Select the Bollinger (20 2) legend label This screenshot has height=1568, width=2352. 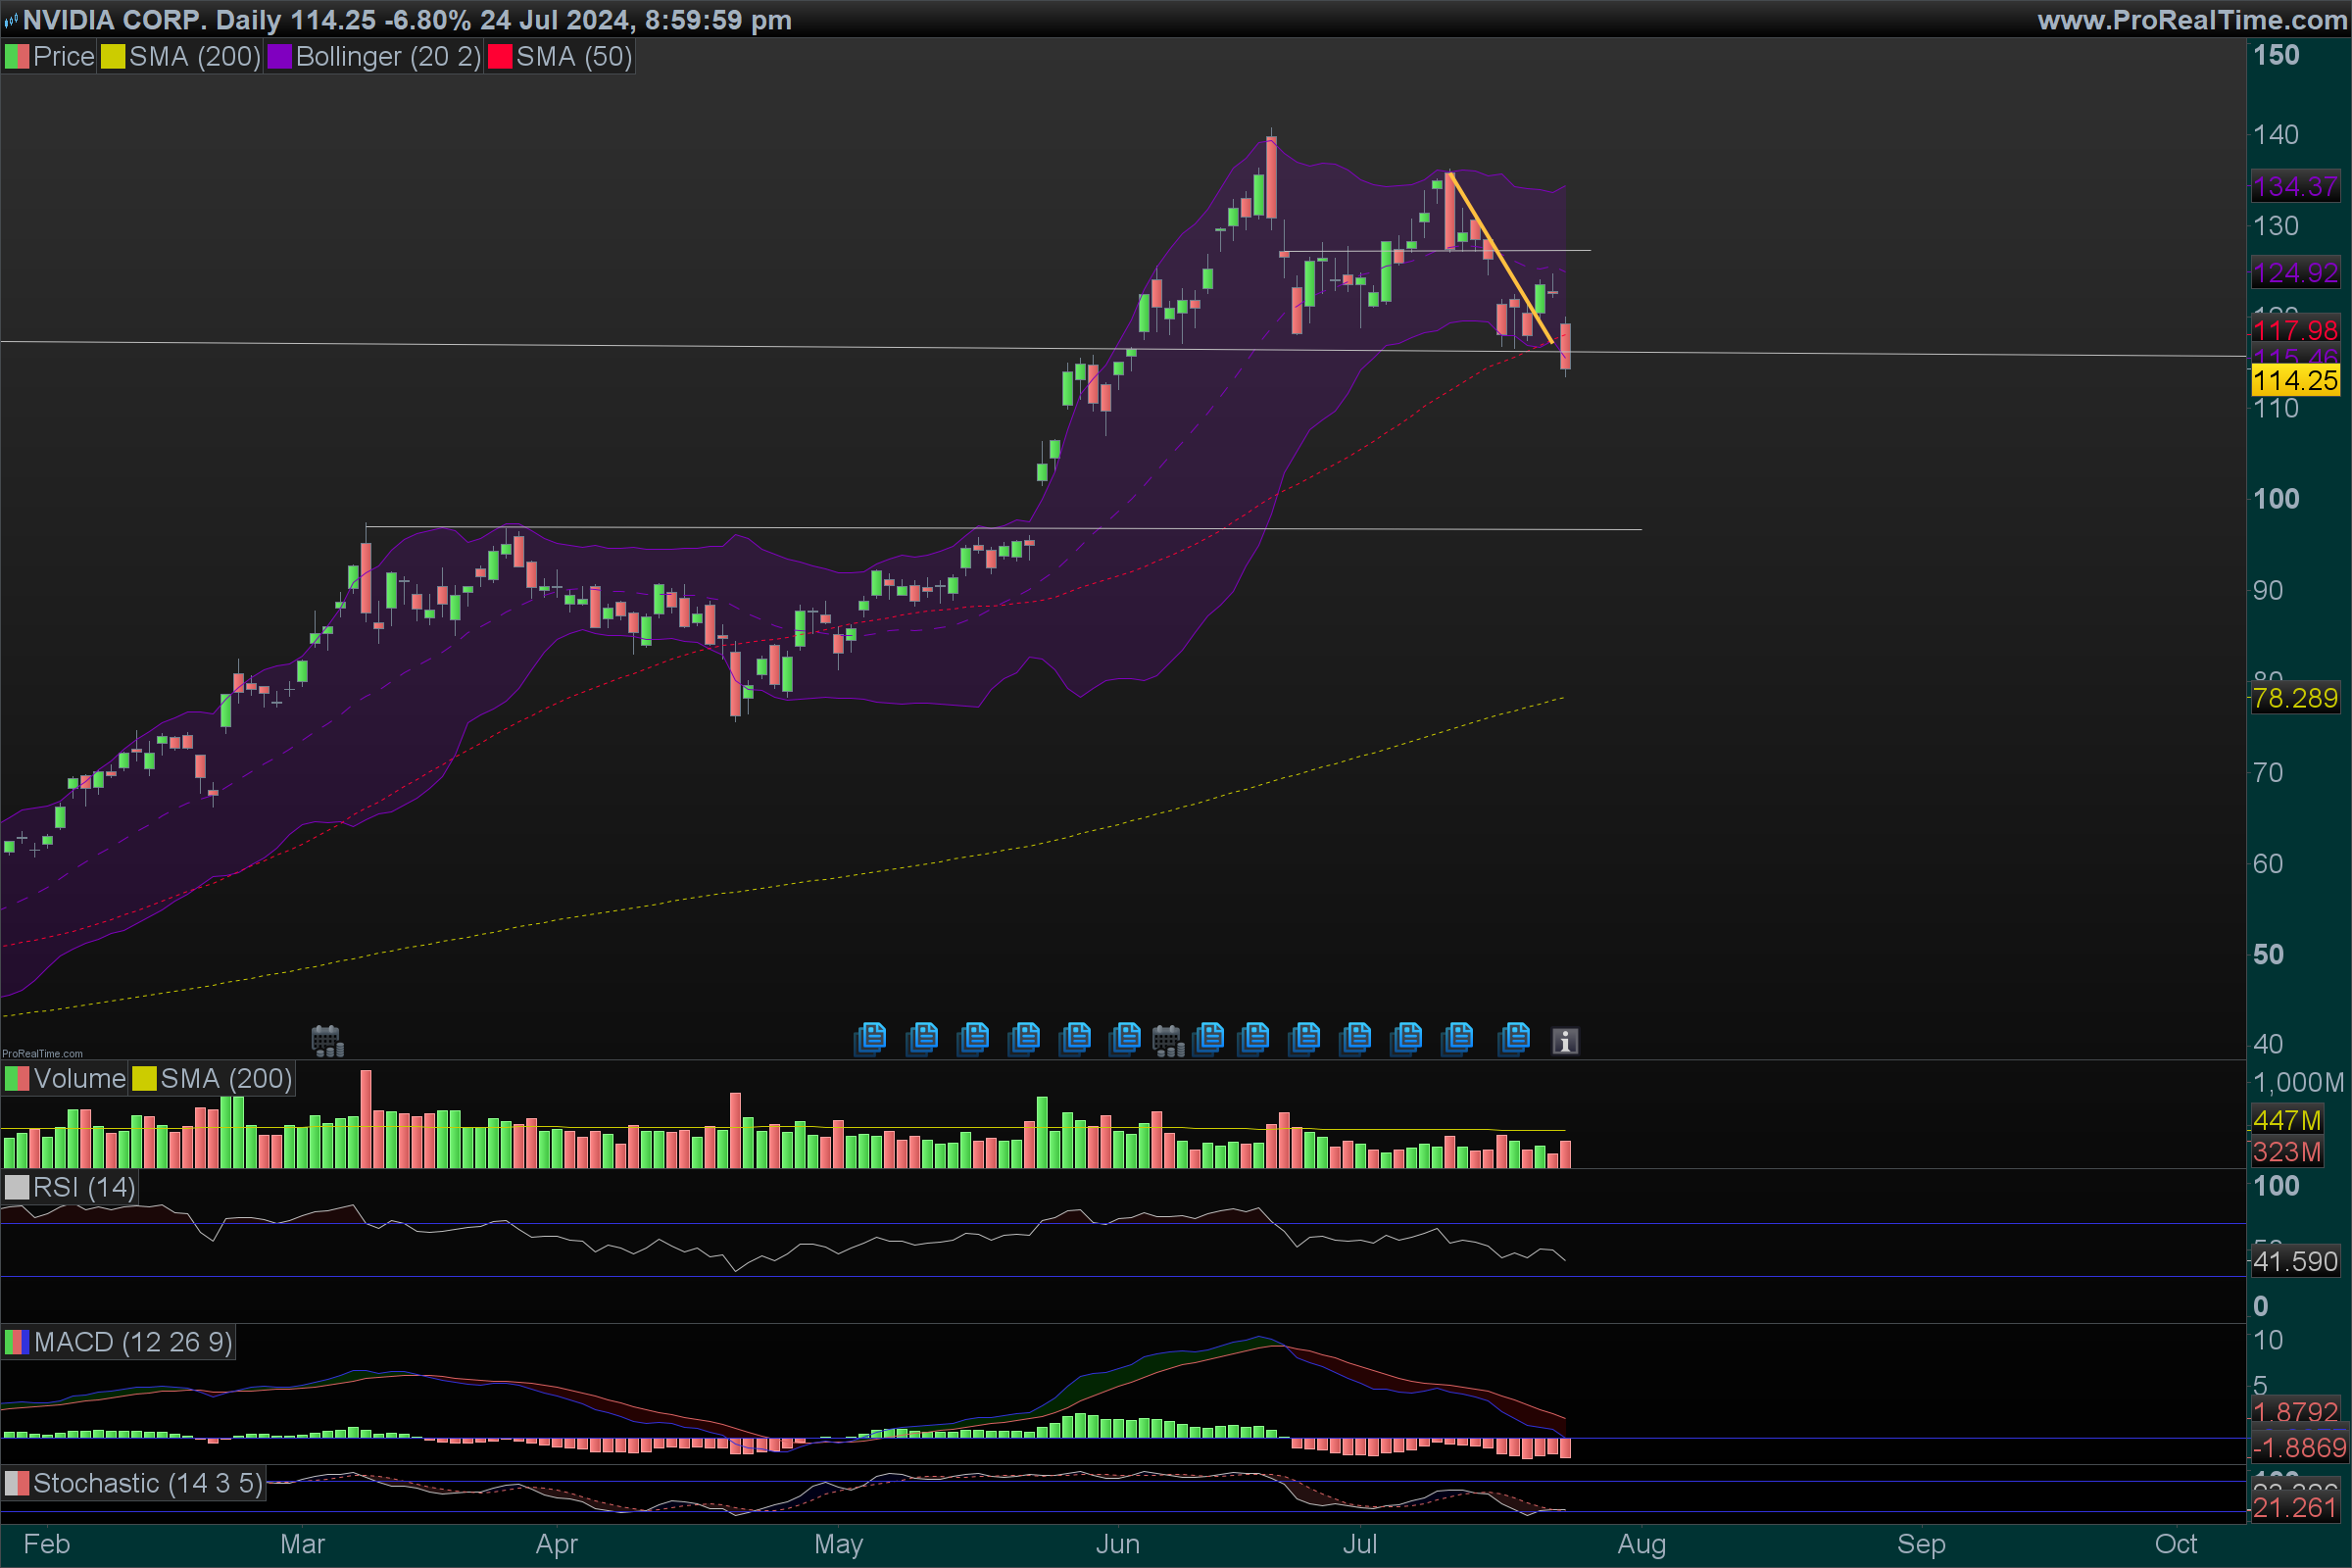point(388,57)
